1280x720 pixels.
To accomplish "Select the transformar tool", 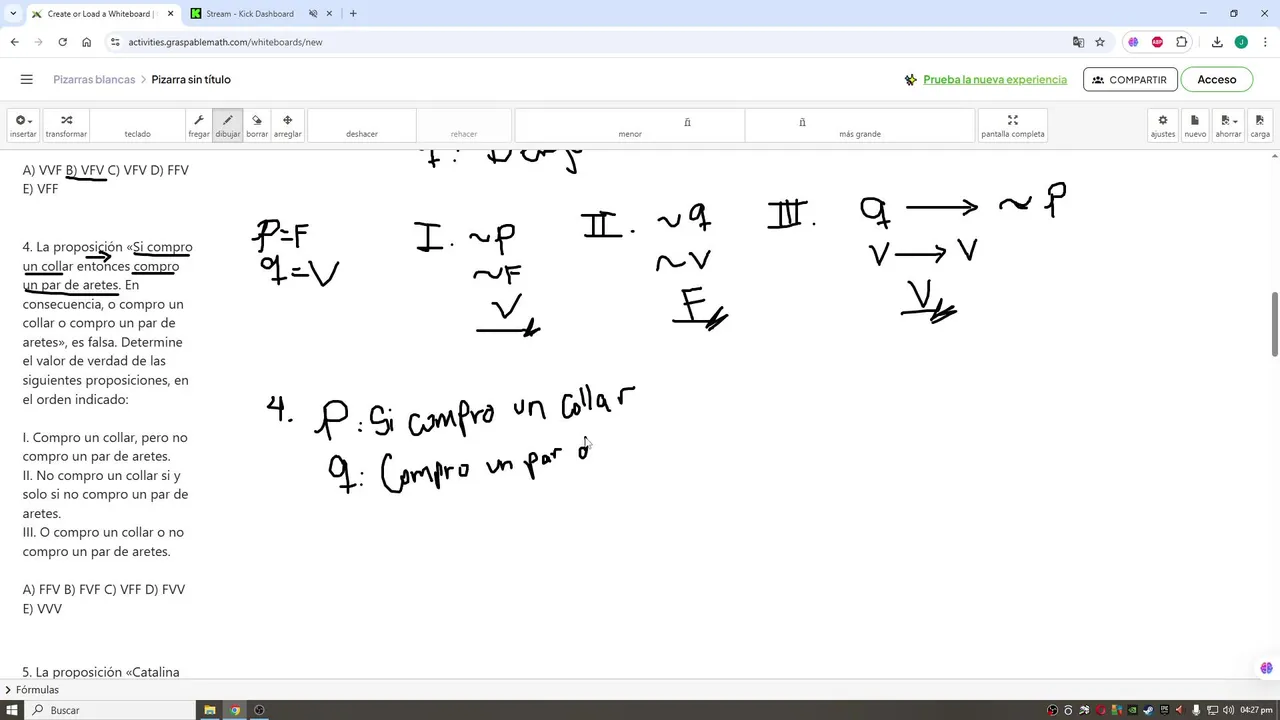I will [66, 126].
